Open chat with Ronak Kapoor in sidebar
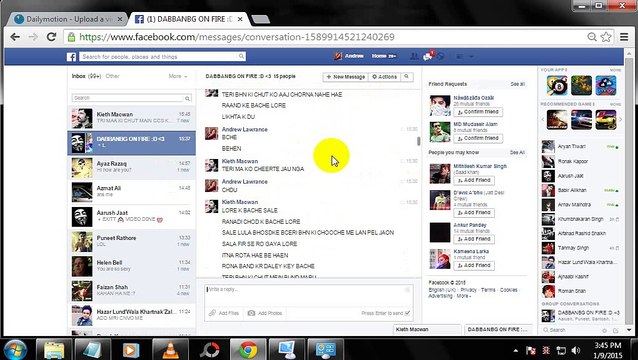This screenshot has height=360, width=638. click(581, 161)
